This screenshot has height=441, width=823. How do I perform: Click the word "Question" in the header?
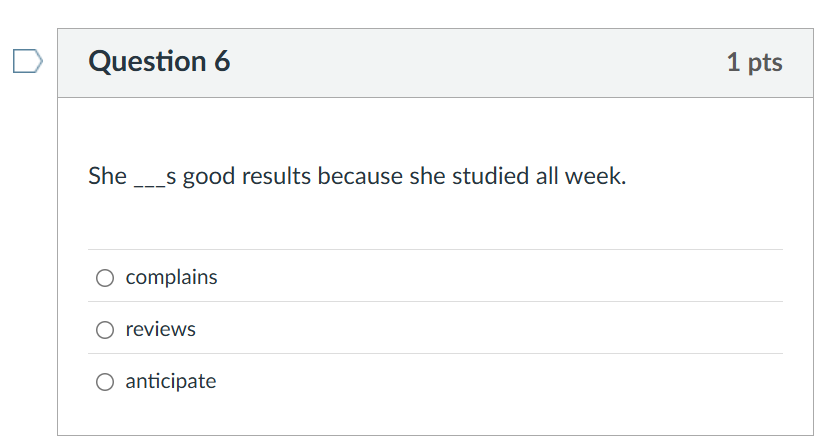(x=146, y=62)
